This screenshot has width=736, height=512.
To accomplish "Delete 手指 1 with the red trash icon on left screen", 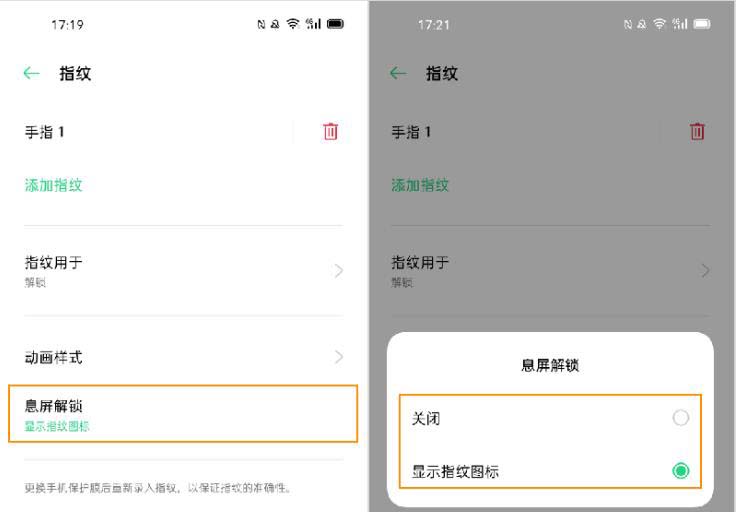I will [331, 131].
